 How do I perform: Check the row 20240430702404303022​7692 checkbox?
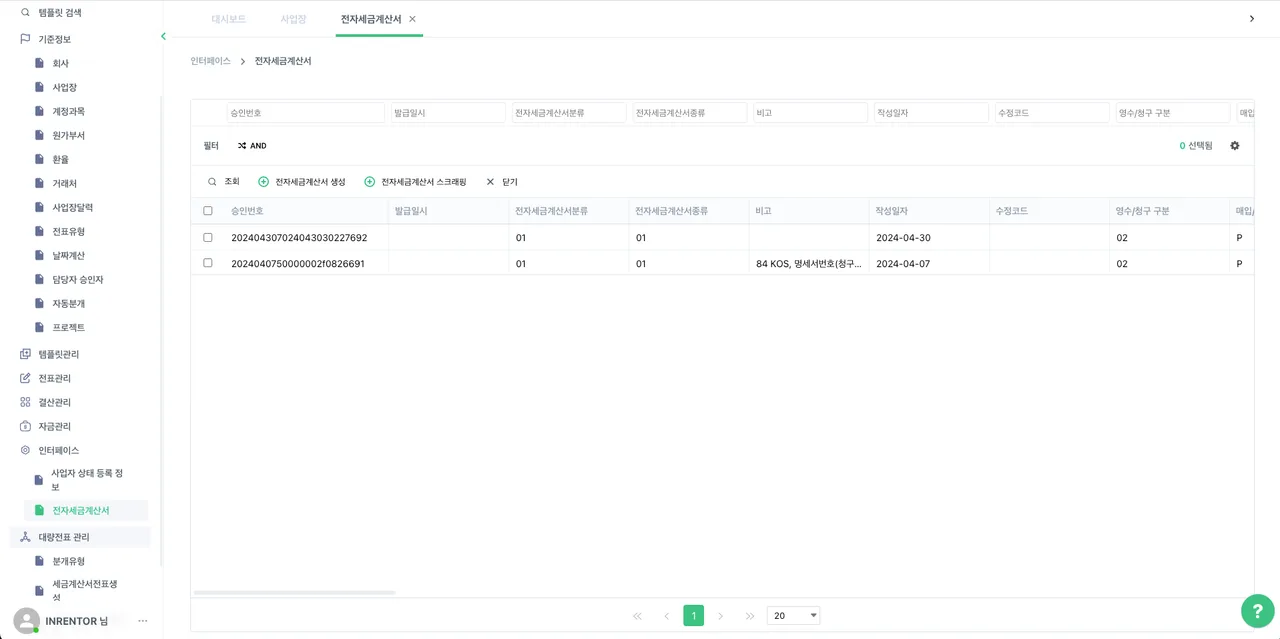coord(208,238)
